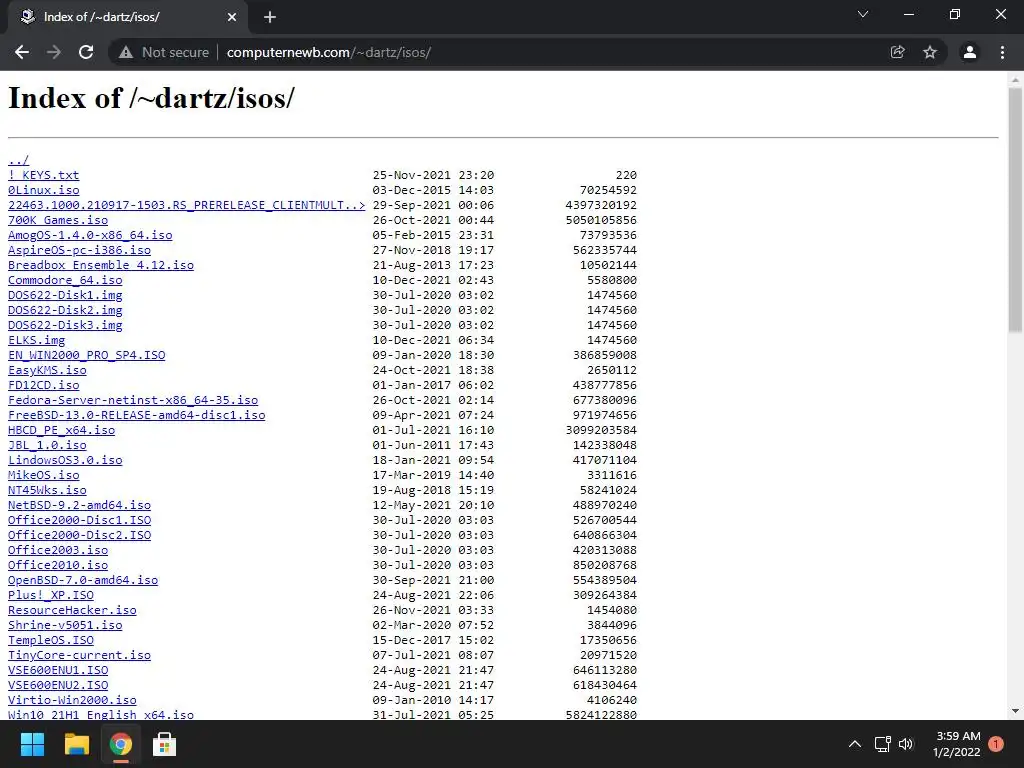Click TinyCore-current.iso link

(79, 656)
